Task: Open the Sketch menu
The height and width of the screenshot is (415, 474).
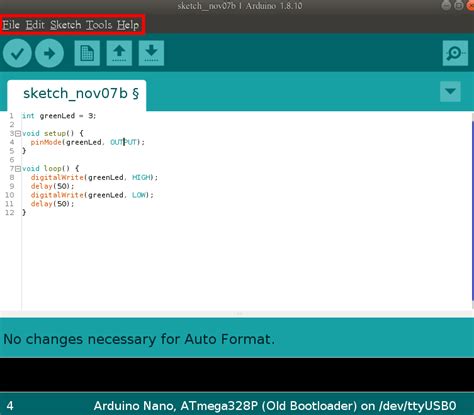Action: (66, 25)
